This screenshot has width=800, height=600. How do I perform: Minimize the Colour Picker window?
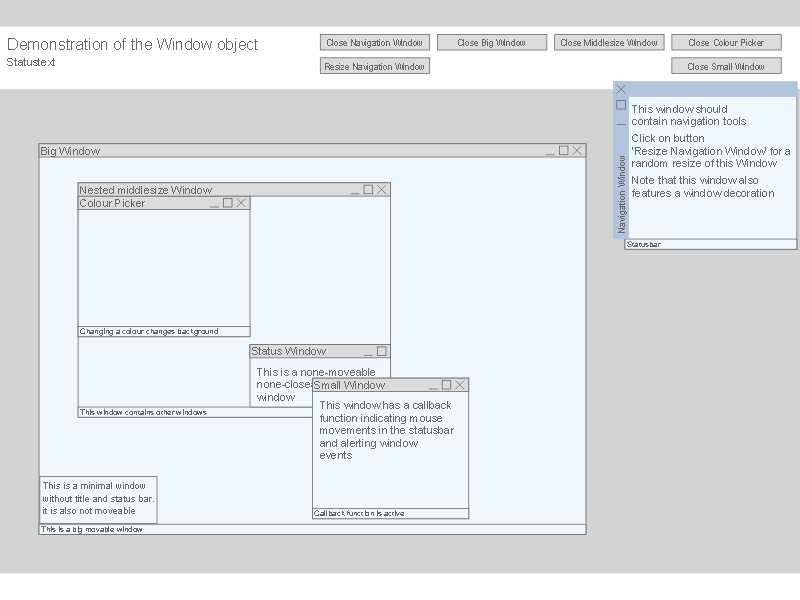point(214,203)
